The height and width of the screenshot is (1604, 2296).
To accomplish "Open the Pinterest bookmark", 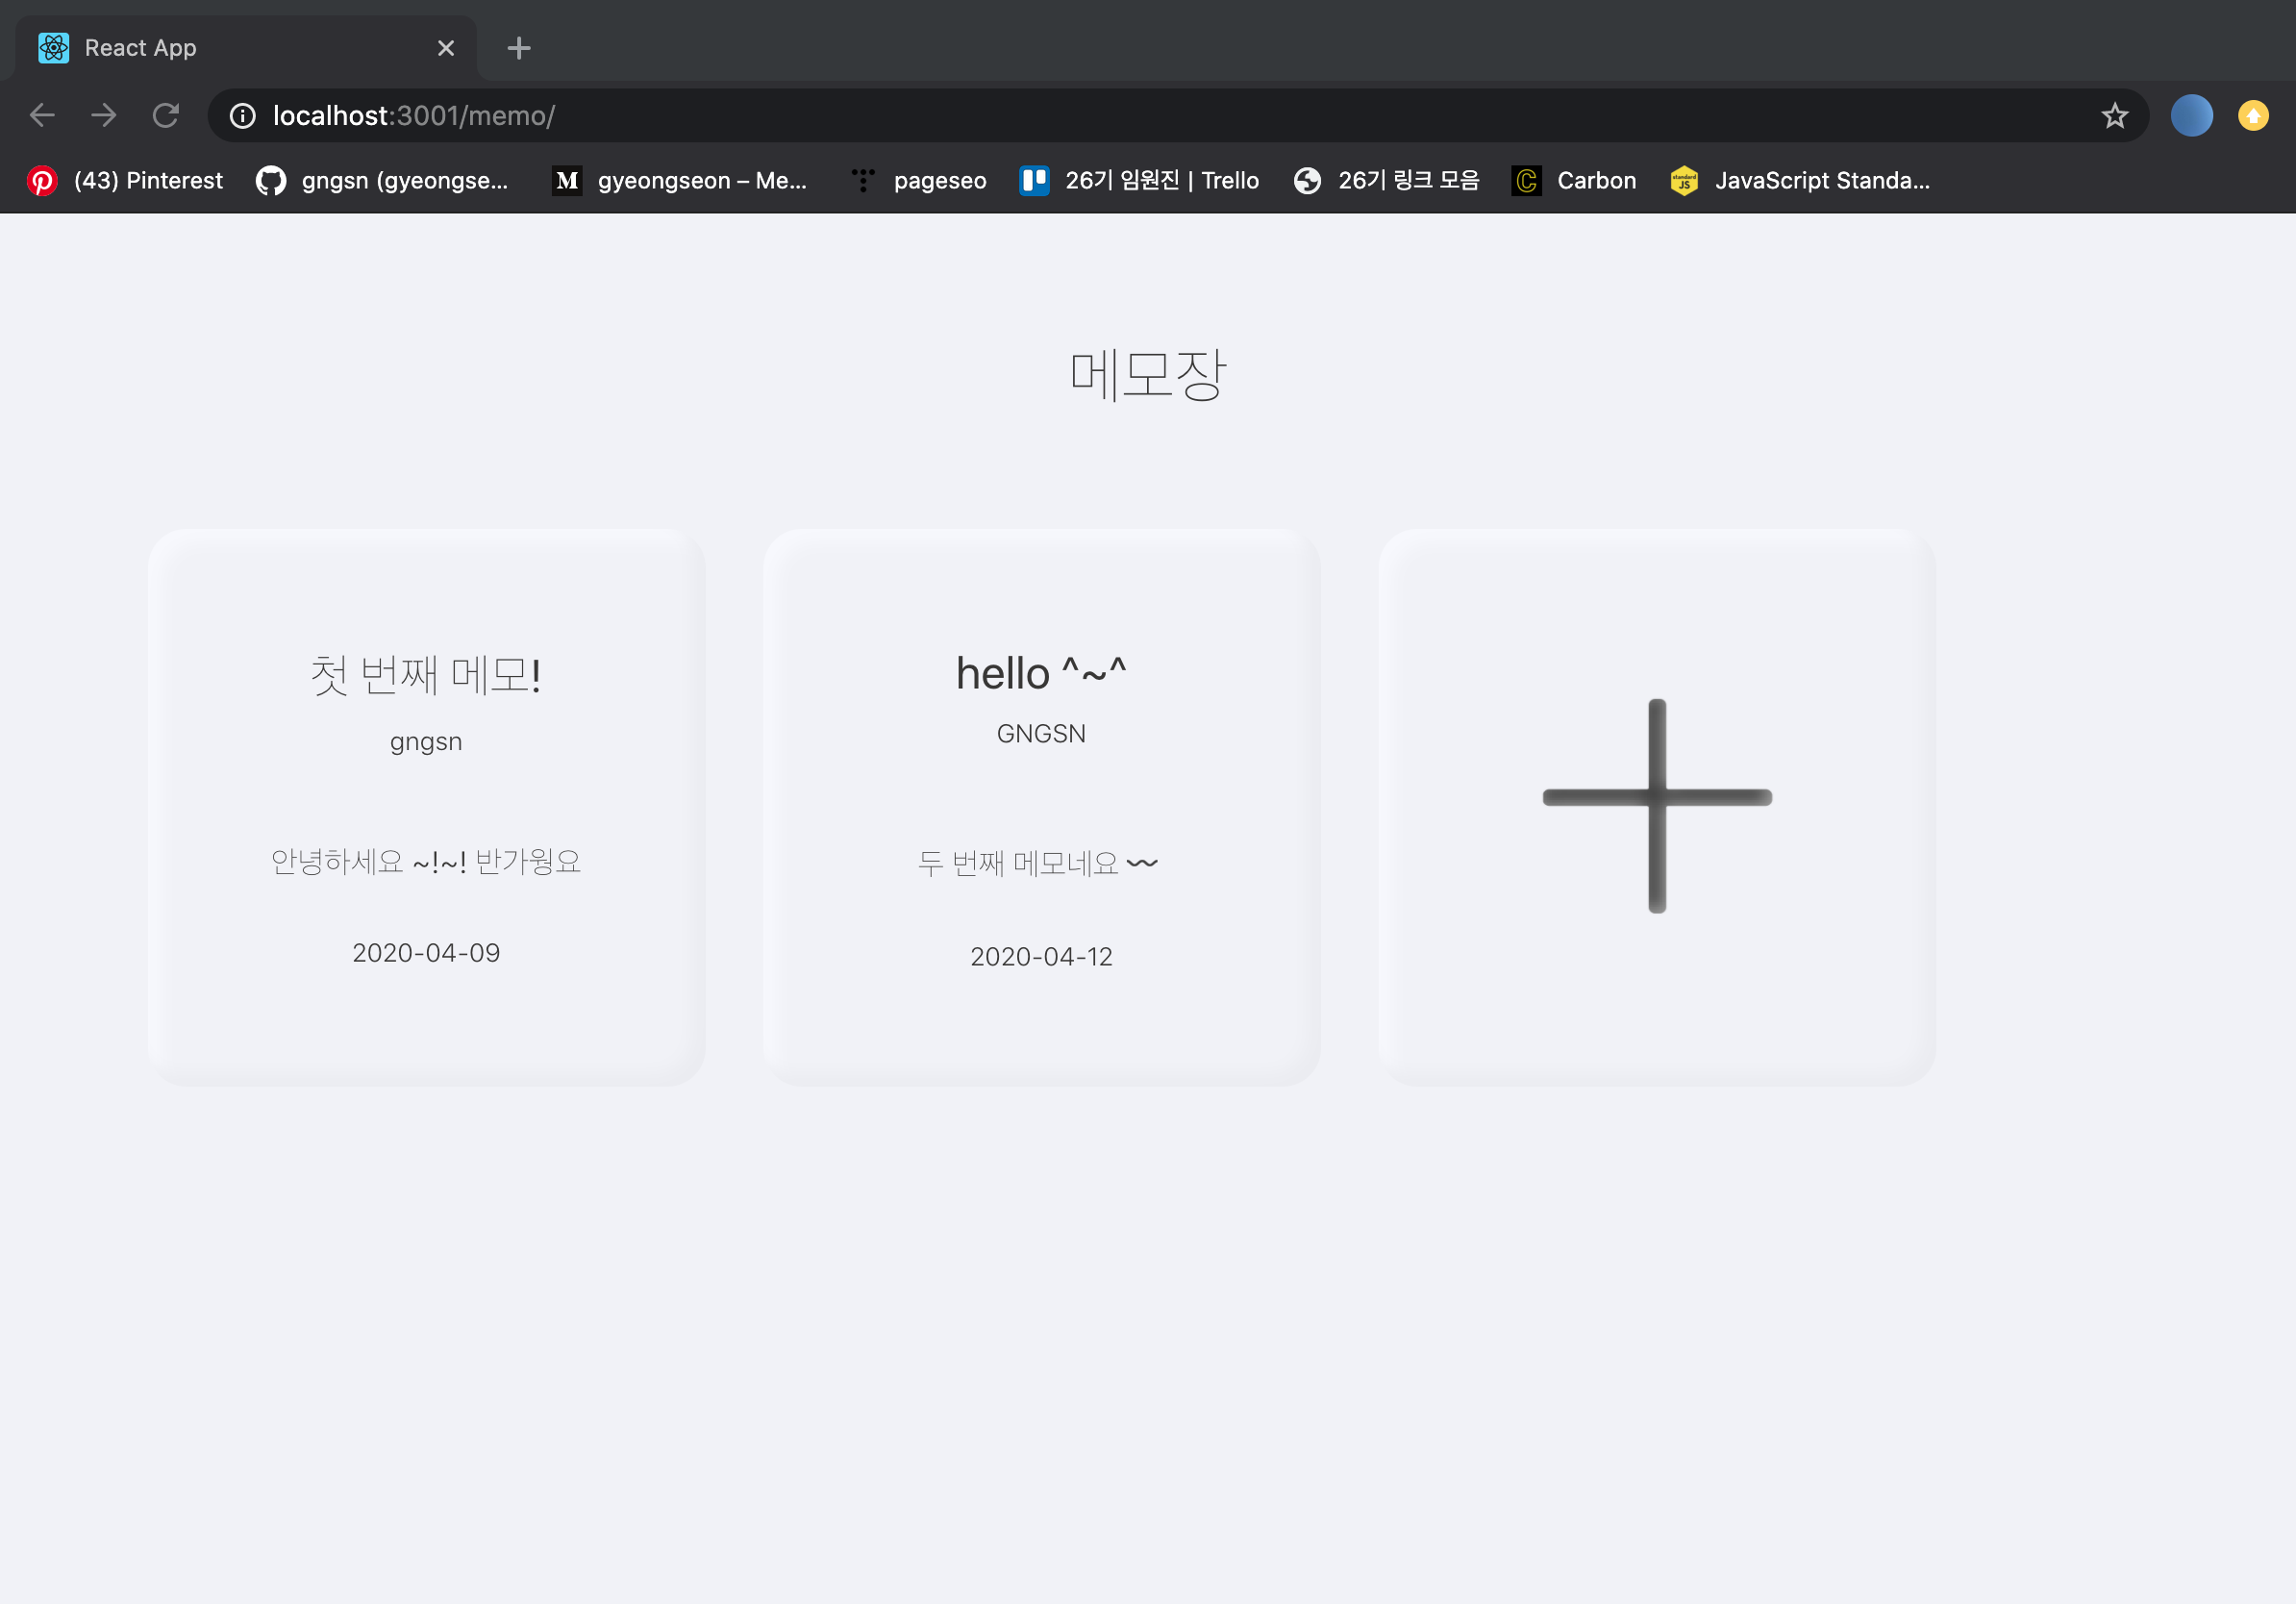I will click(126, 181).
